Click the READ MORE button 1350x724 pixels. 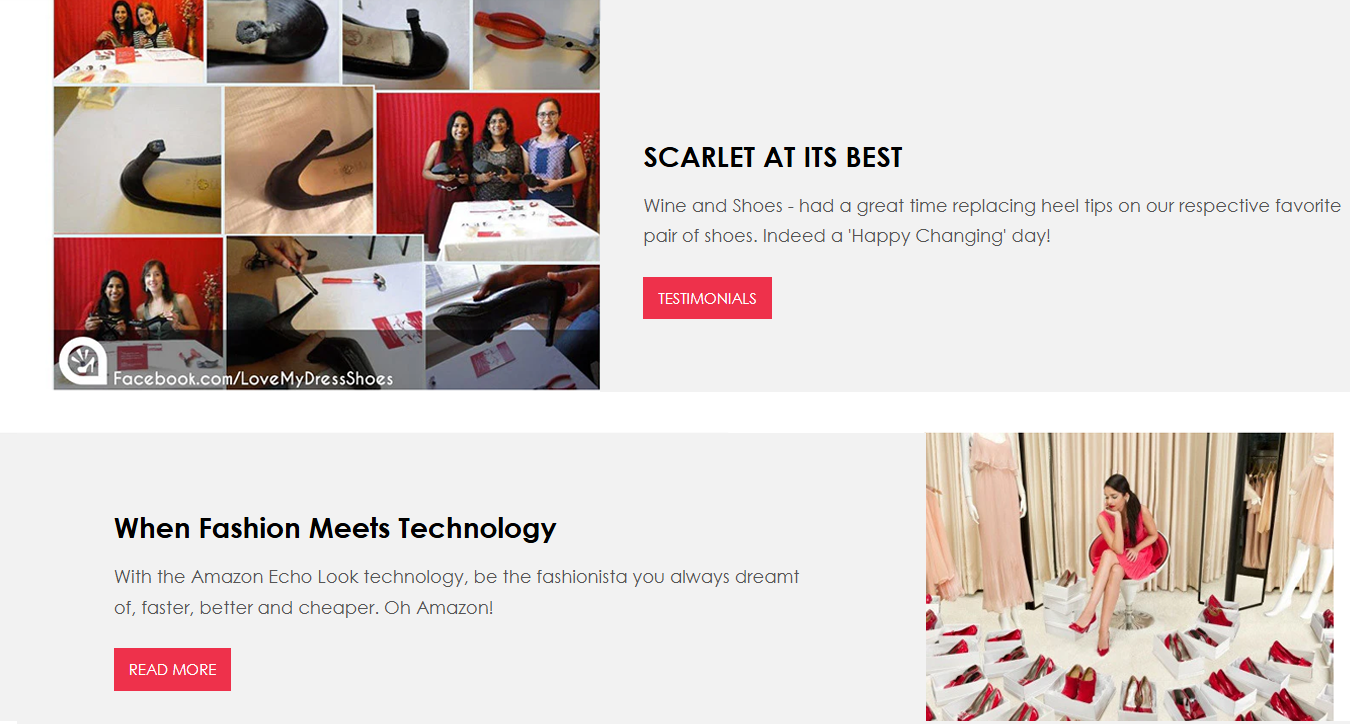[172, 670]
